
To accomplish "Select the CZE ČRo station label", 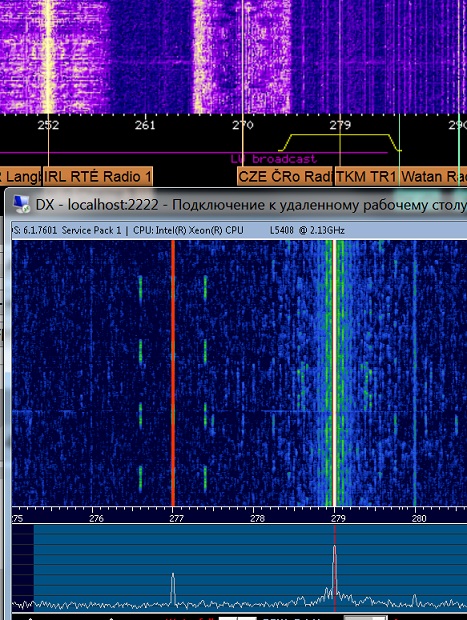I will tap(286, 176).
